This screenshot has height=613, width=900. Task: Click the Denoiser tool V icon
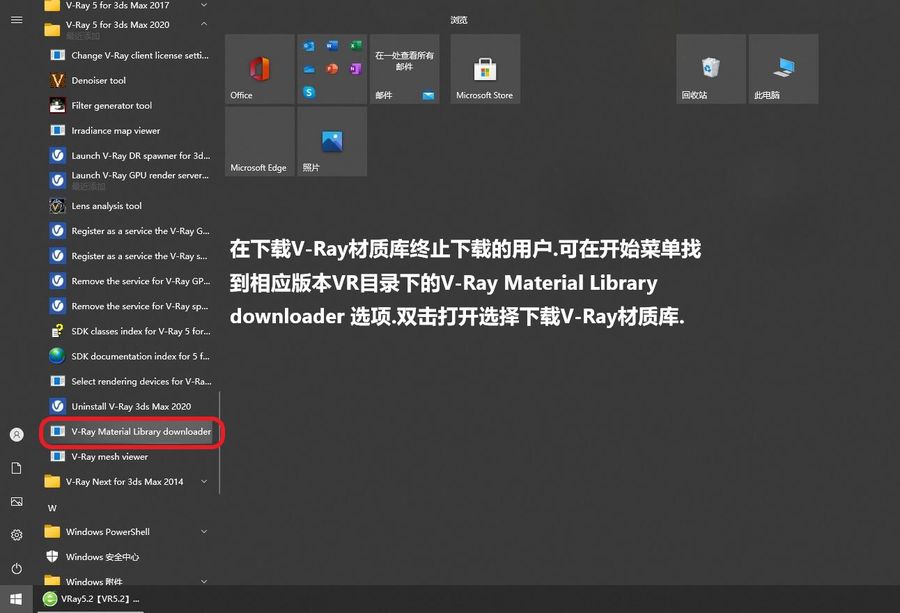(x=57, y=80)
